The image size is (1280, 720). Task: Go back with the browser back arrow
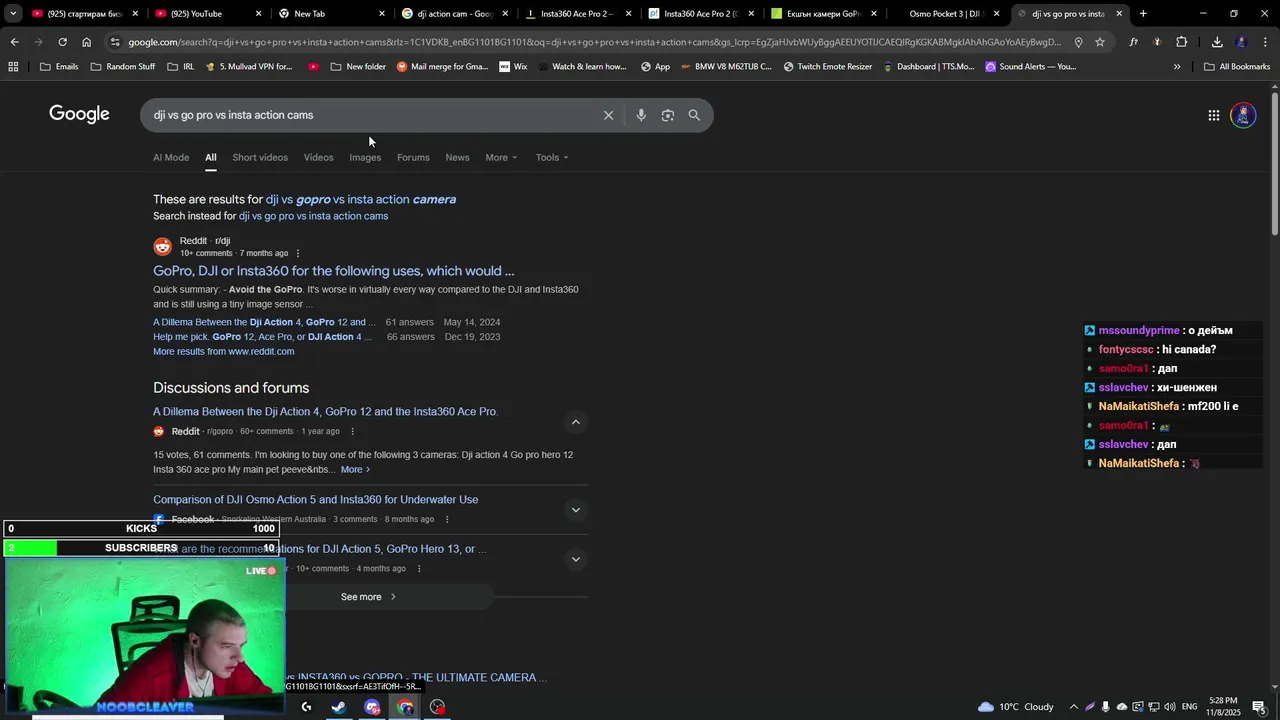point(14,42)
